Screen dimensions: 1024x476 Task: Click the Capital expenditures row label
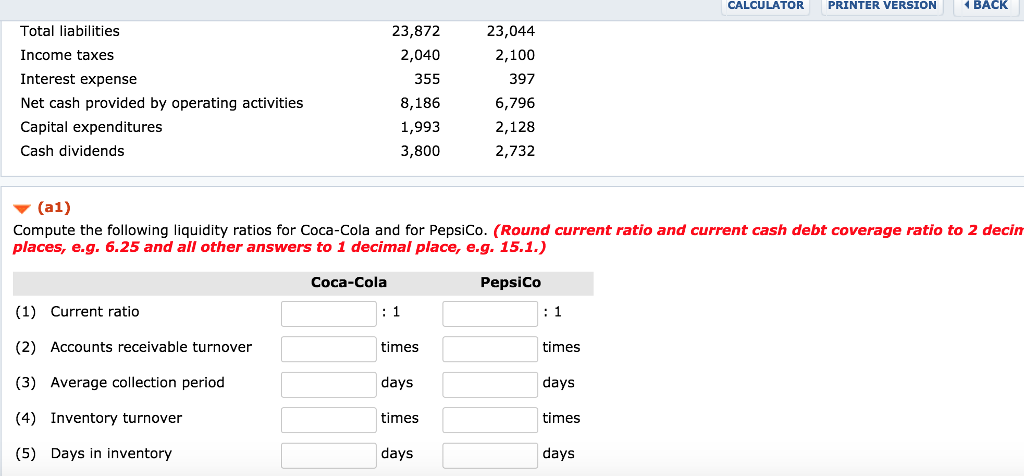[91, 127]
